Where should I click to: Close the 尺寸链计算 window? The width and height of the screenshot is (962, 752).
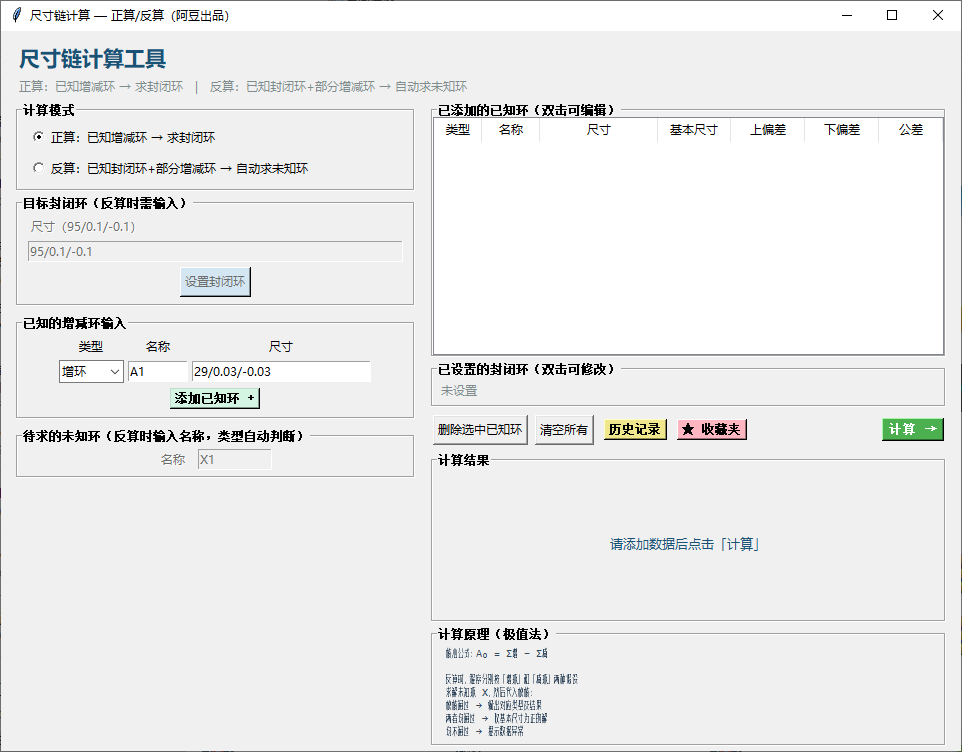(937, 15)
